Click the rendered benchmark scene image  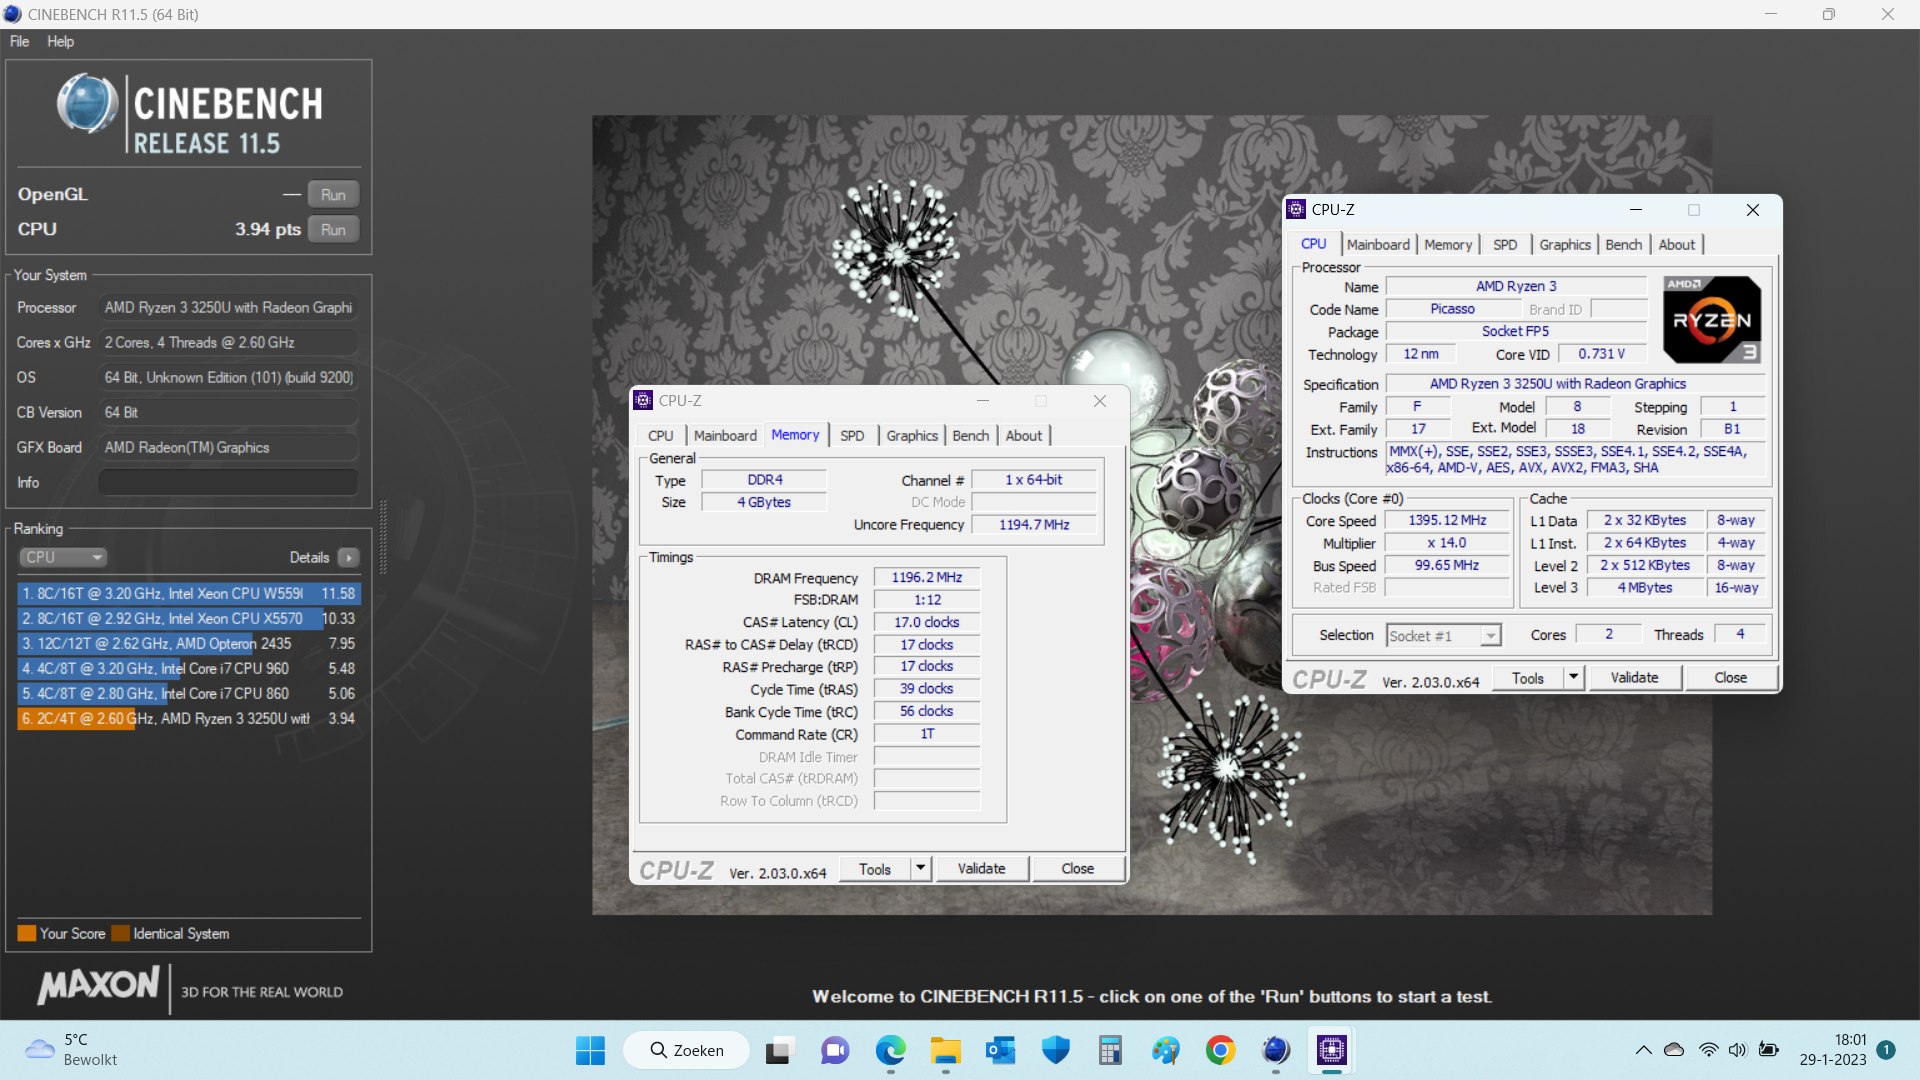pyautogui.click(x=1152, y=515)
